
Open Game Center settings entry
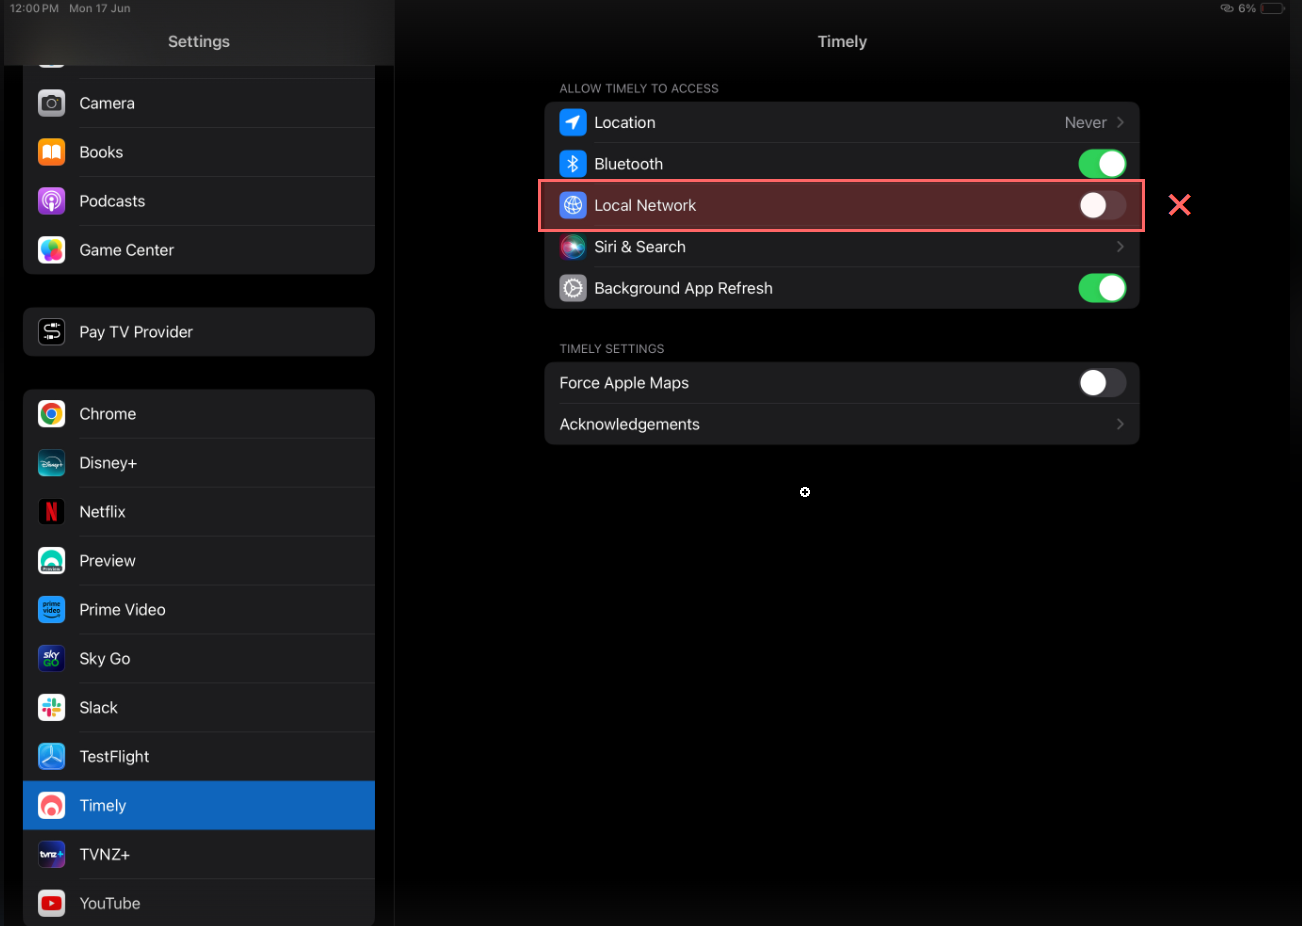tap(199, 250)
